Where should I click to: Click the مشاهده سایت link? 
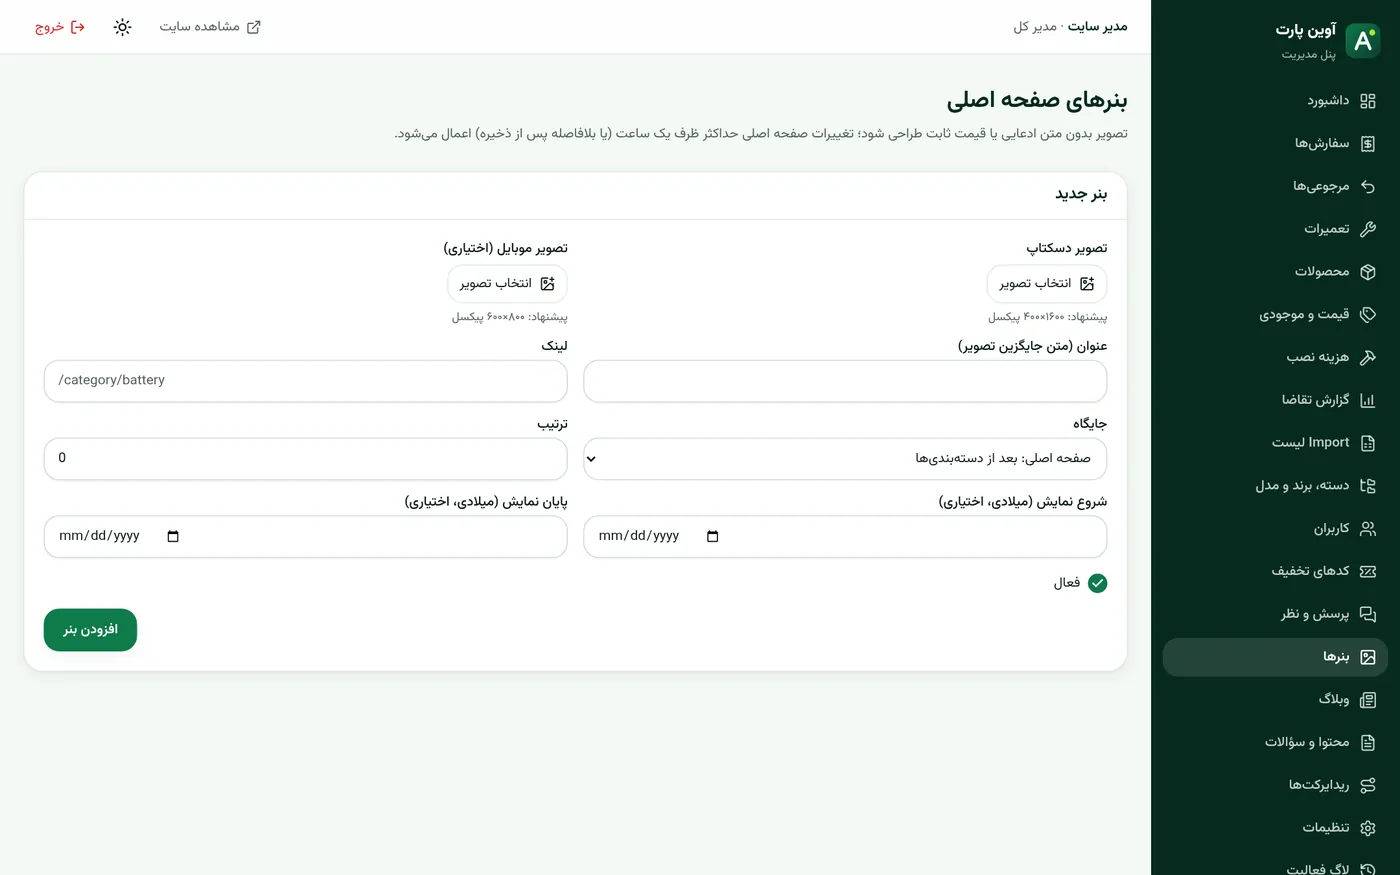coord(210,27)
